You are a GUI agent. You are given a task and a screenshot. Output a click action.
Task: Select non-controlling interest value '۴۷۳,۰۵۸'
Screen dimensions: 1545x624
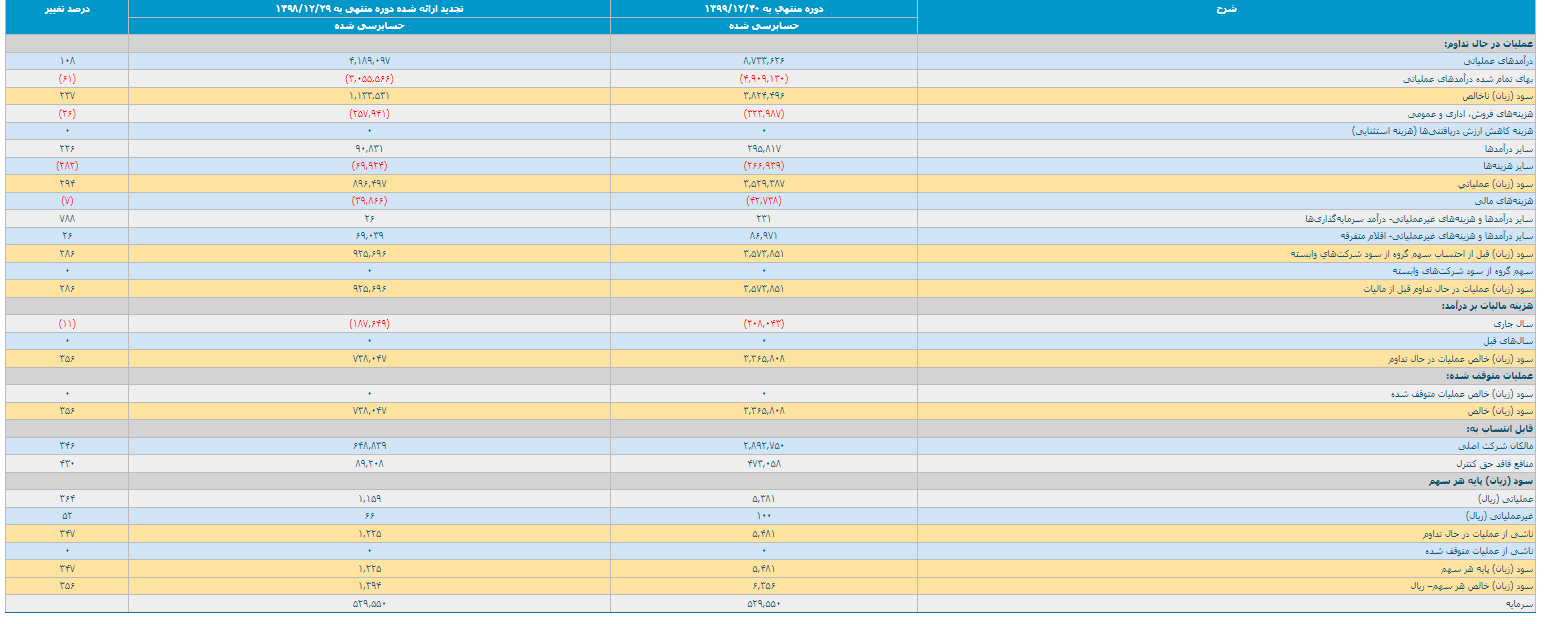click(x=764, y=464)
